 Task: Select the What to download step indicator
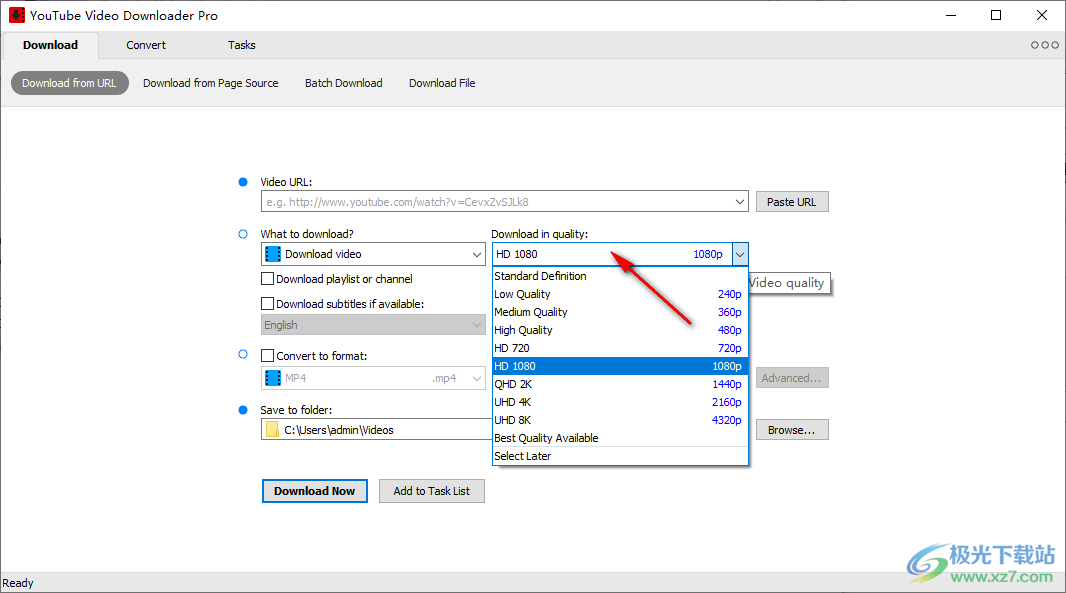pyautogui.click(x=243, y=234)
